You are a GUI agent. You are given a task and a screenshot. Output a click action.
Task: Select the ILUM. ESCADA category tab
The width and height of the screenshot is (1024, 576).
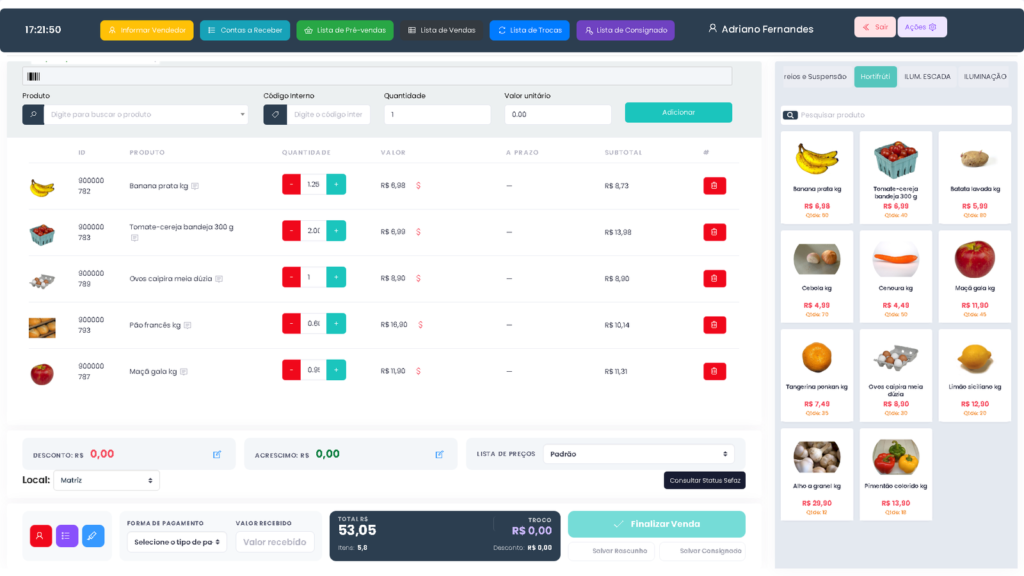(927, 76)
